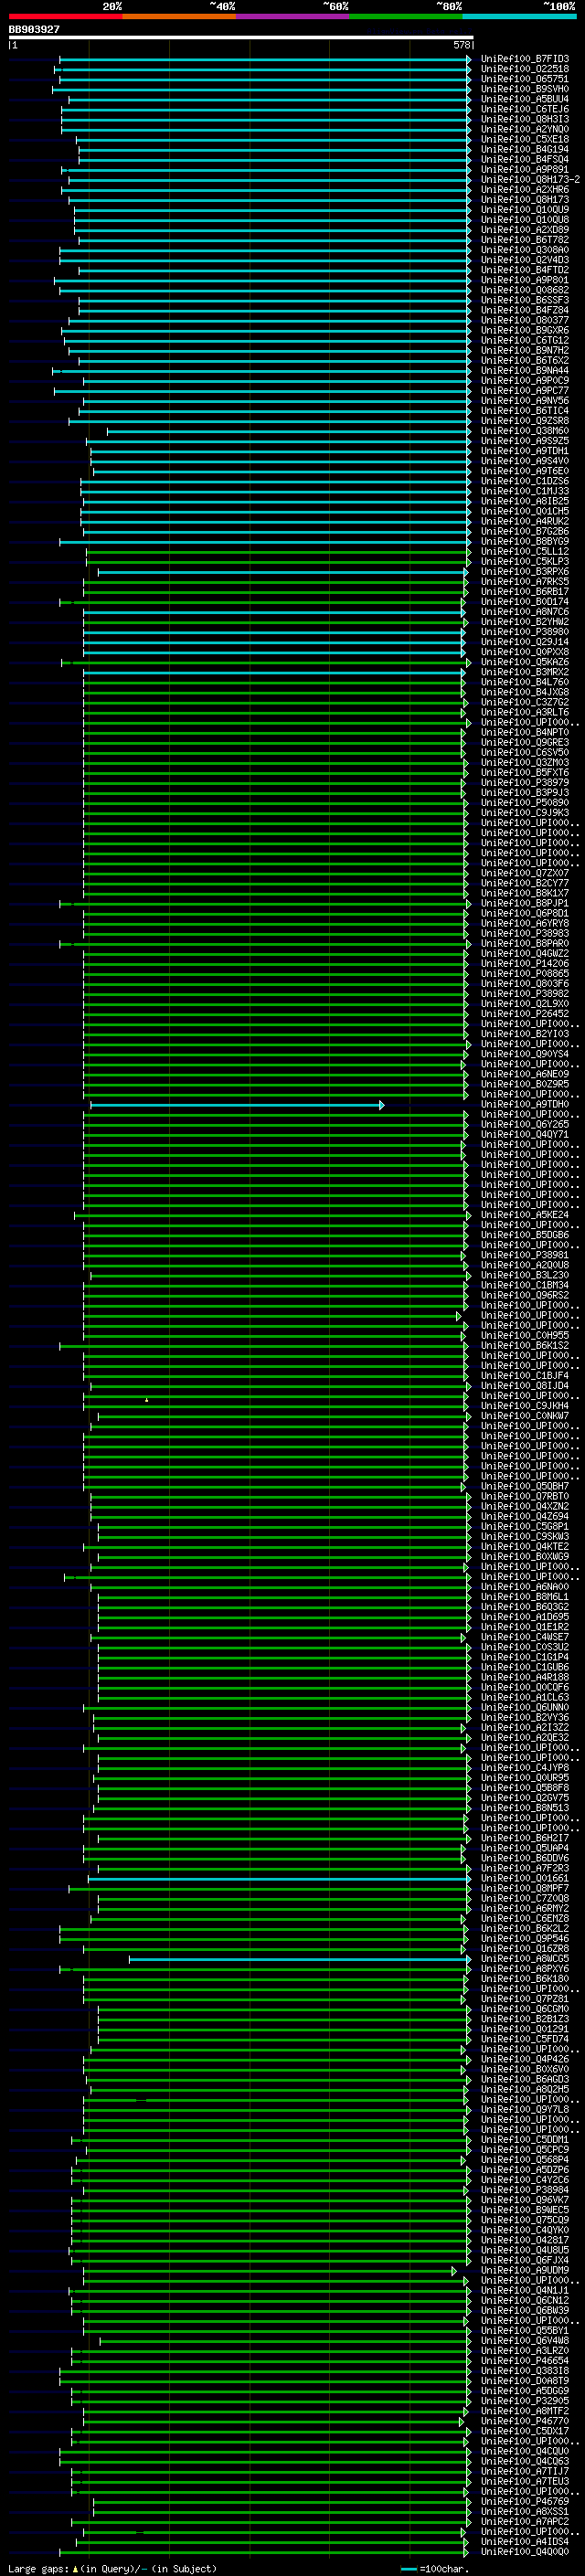This screenshot has width=585, height=2576.
Task: Select the UniRef100_B8BYG9 label
Action: [525, 541]
